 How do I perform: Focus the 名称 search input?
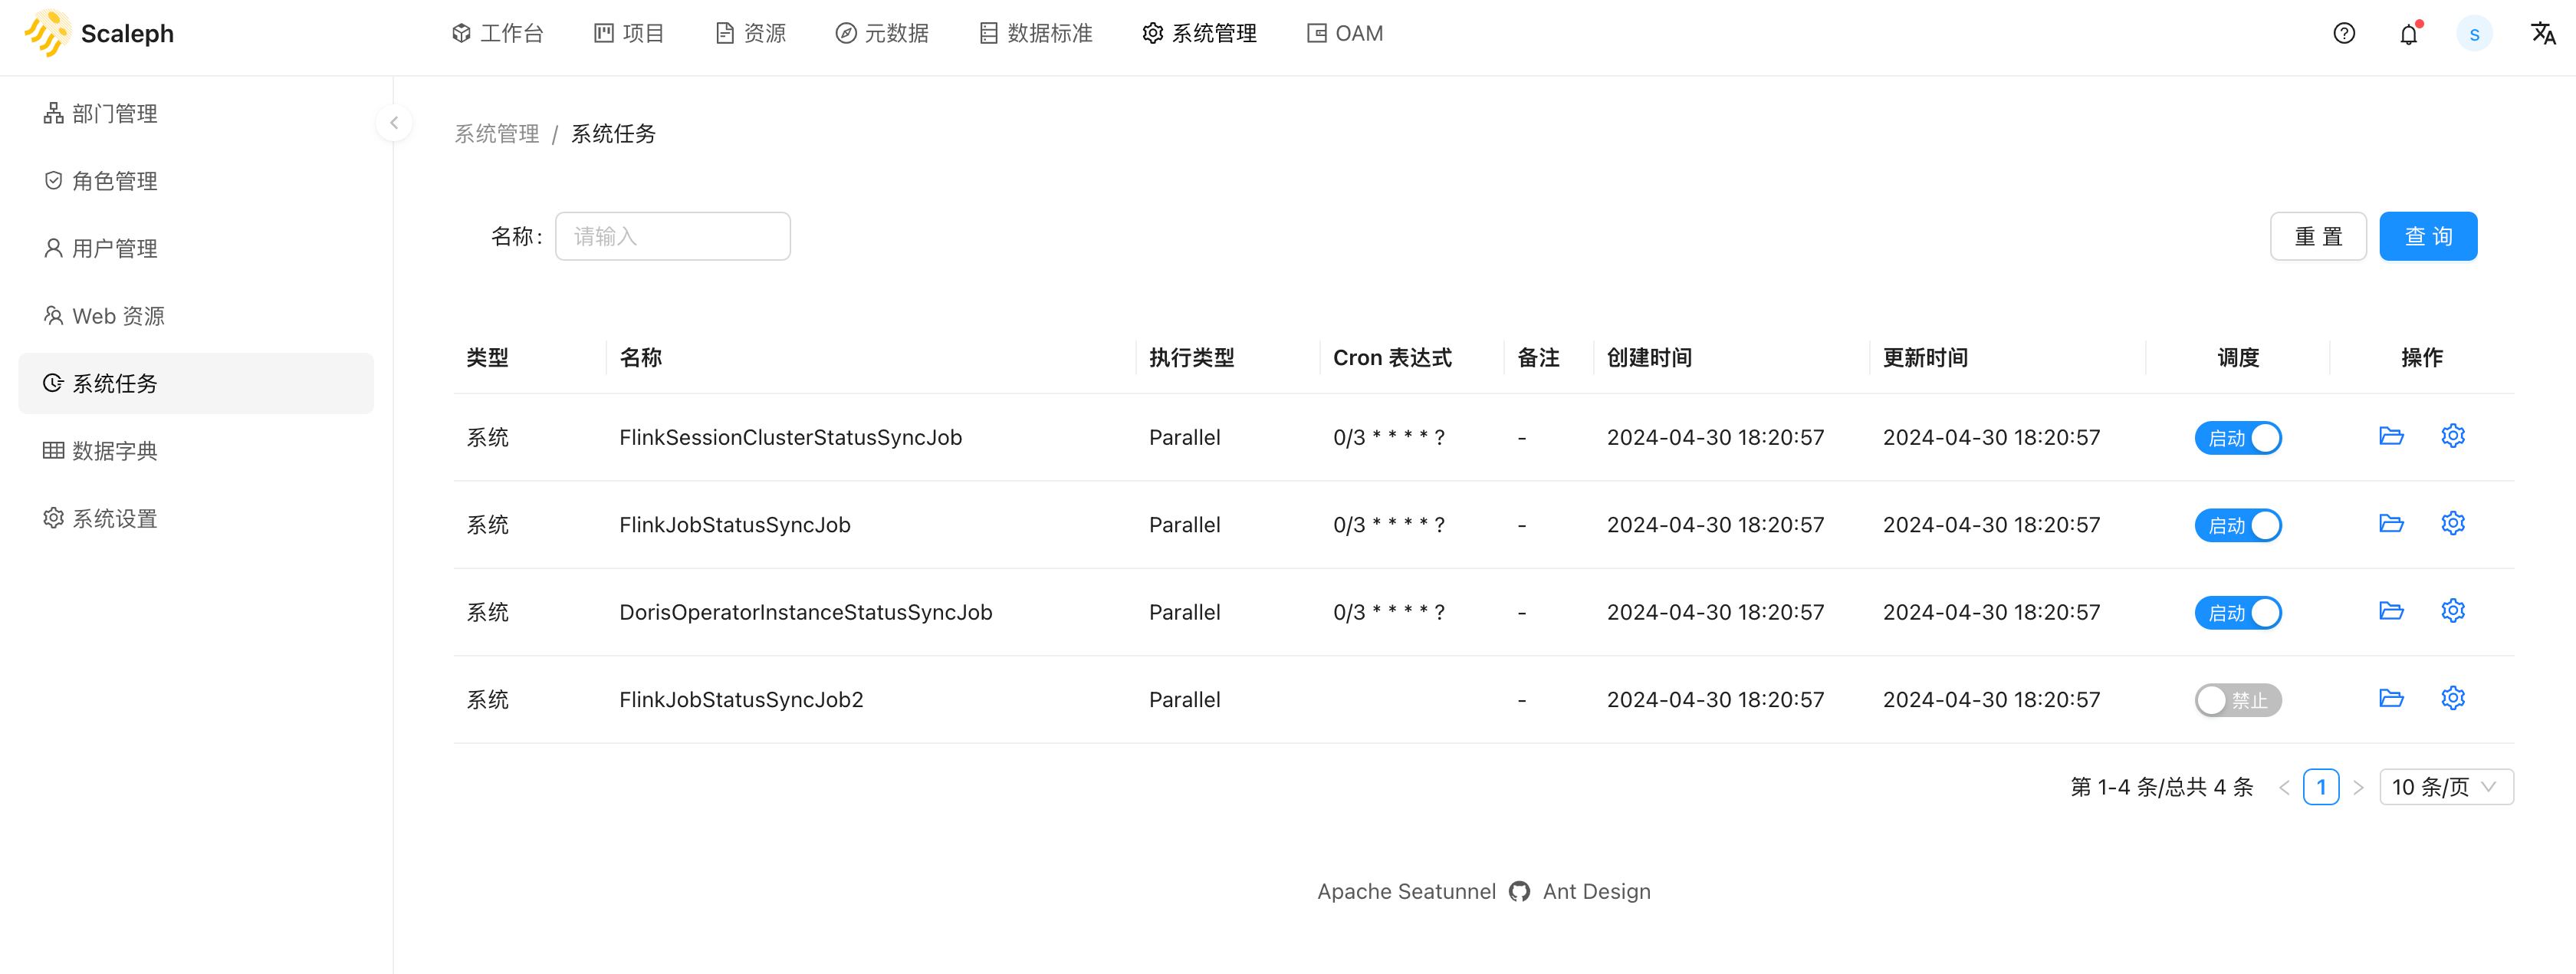[x=673, y=237]
